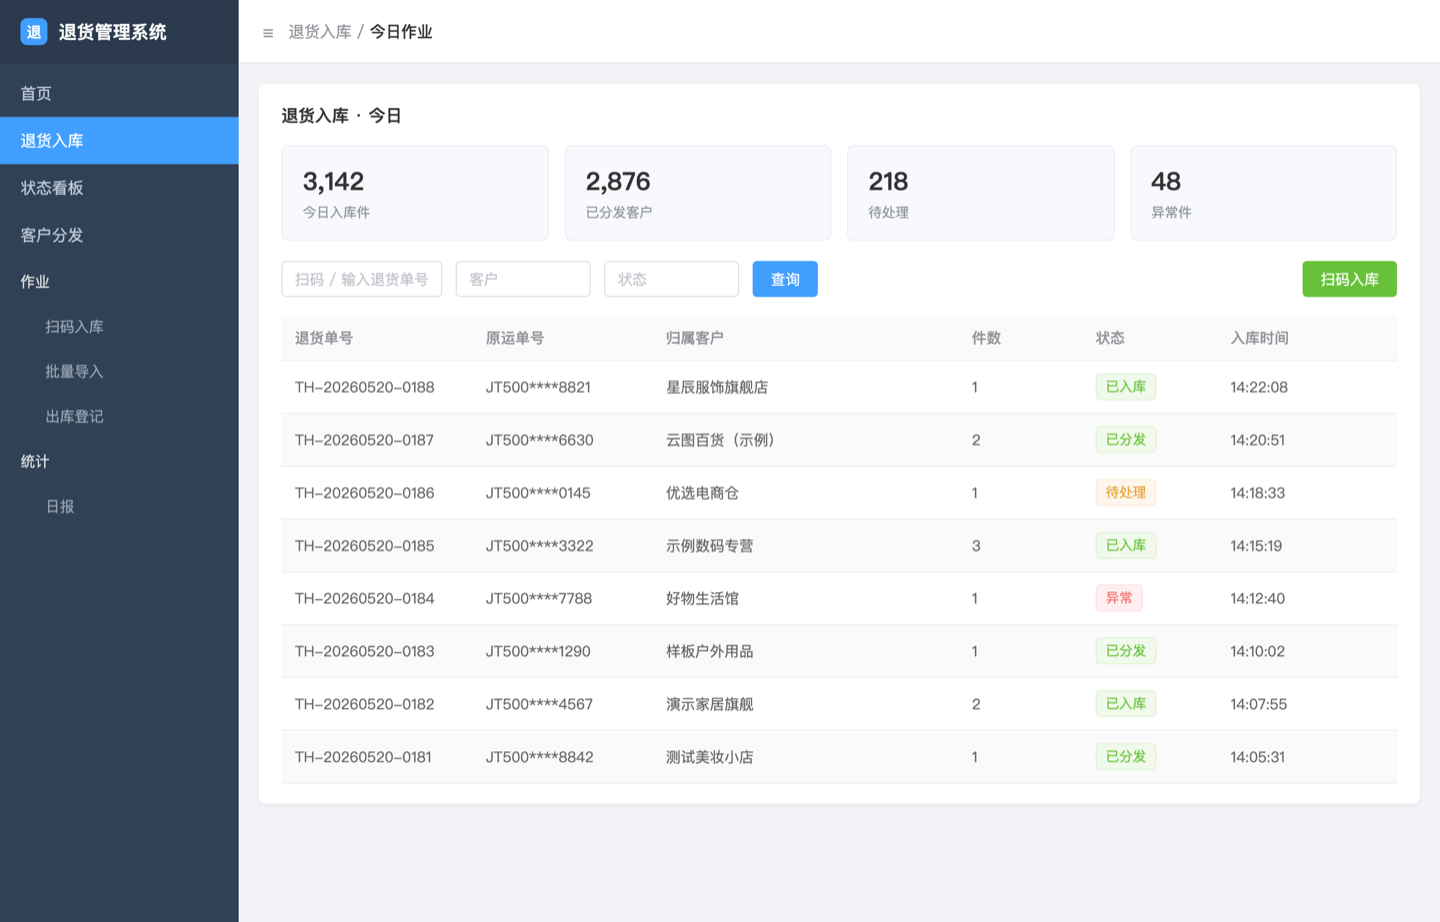The width and height of the screenshot is (1440, 922).
Task: Select order TH-20260520-0181
Action: pyautogui.click(x=363, y=757)
